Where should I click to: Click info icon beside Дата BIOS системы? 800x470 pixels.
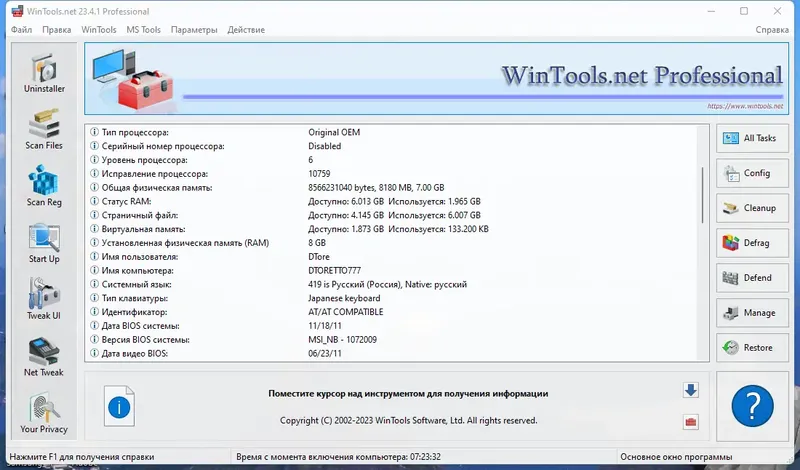[94, 325]
